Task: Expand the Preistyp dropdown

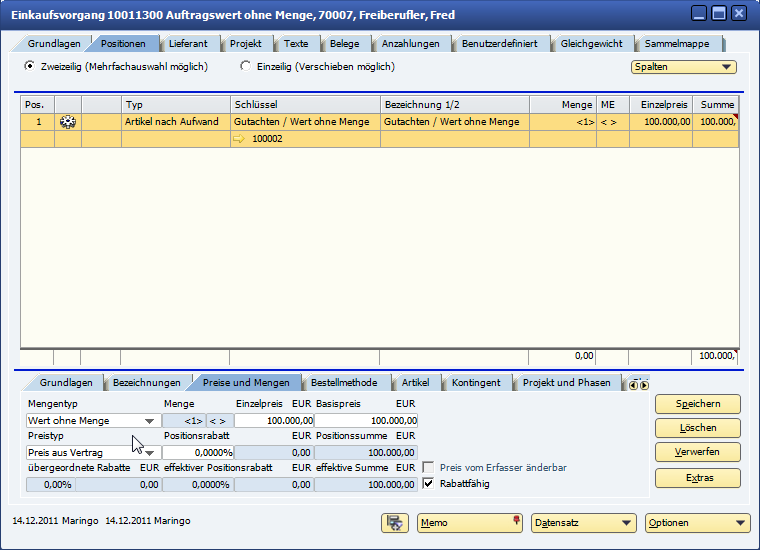Action: tap(149, 453)
